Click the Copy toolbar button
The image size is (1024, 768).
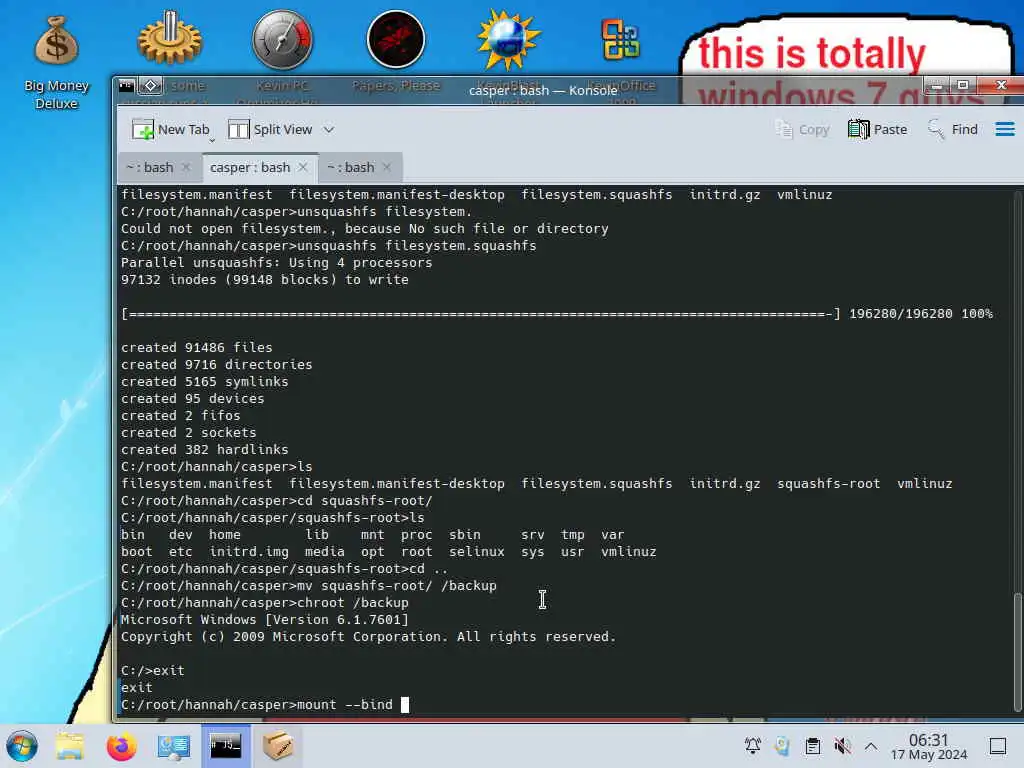point(802,129)
